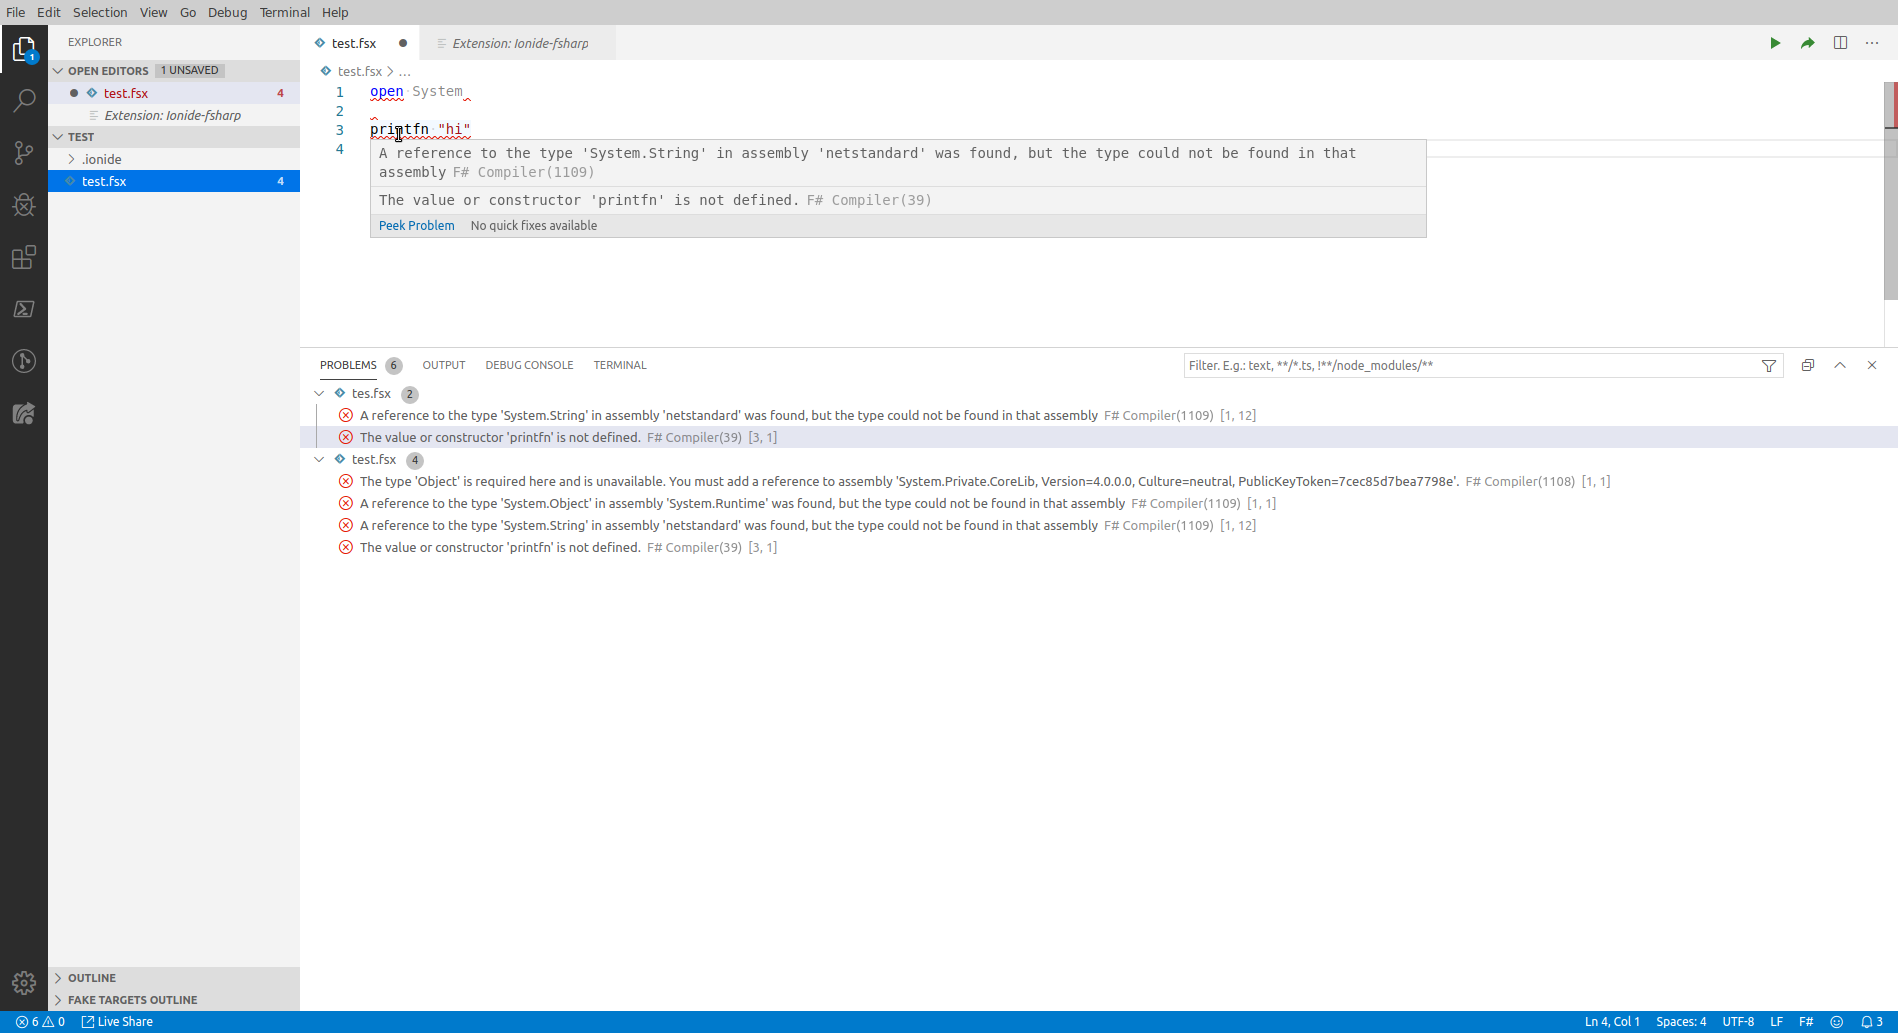Open the editor More Actions menu
1898x1033 pixels.
1872,43
